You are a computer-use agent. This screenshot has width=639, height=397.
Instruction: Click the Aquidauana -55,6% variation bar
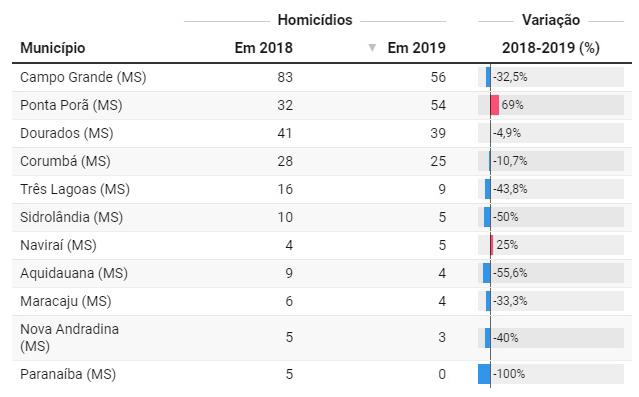487,273
